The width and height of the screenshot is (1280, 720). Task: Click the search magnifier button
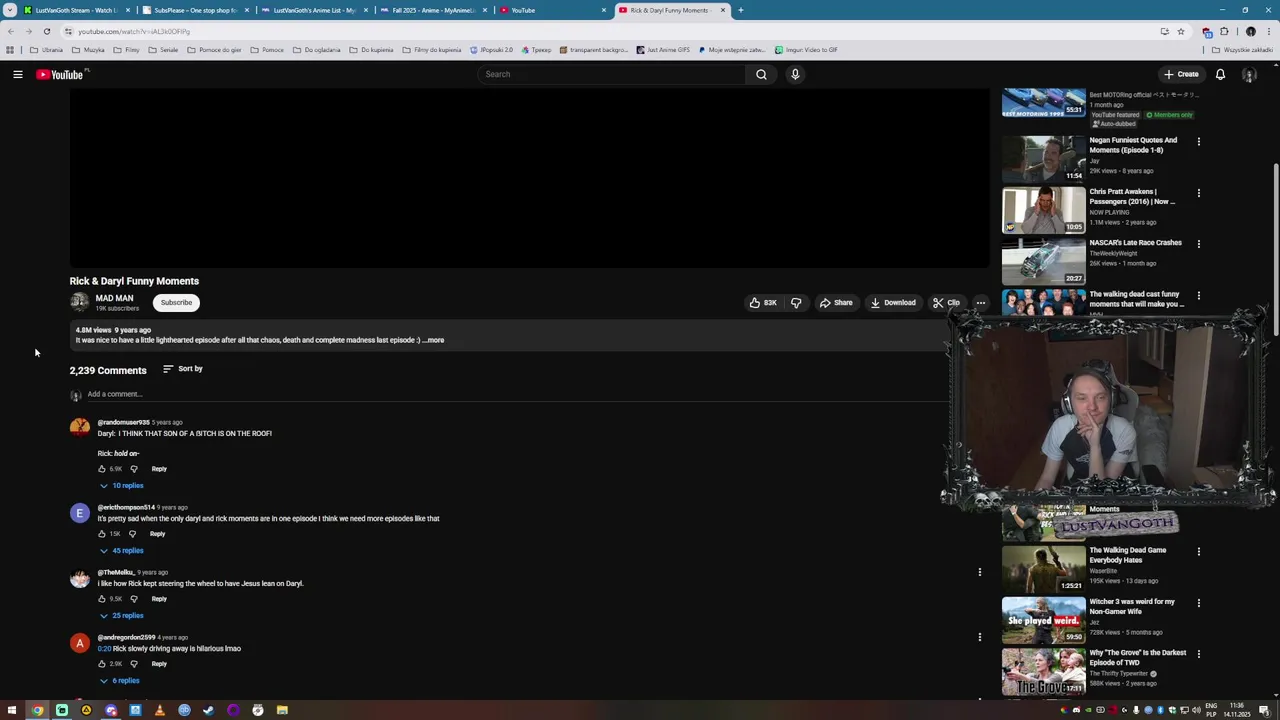(761, 74)
